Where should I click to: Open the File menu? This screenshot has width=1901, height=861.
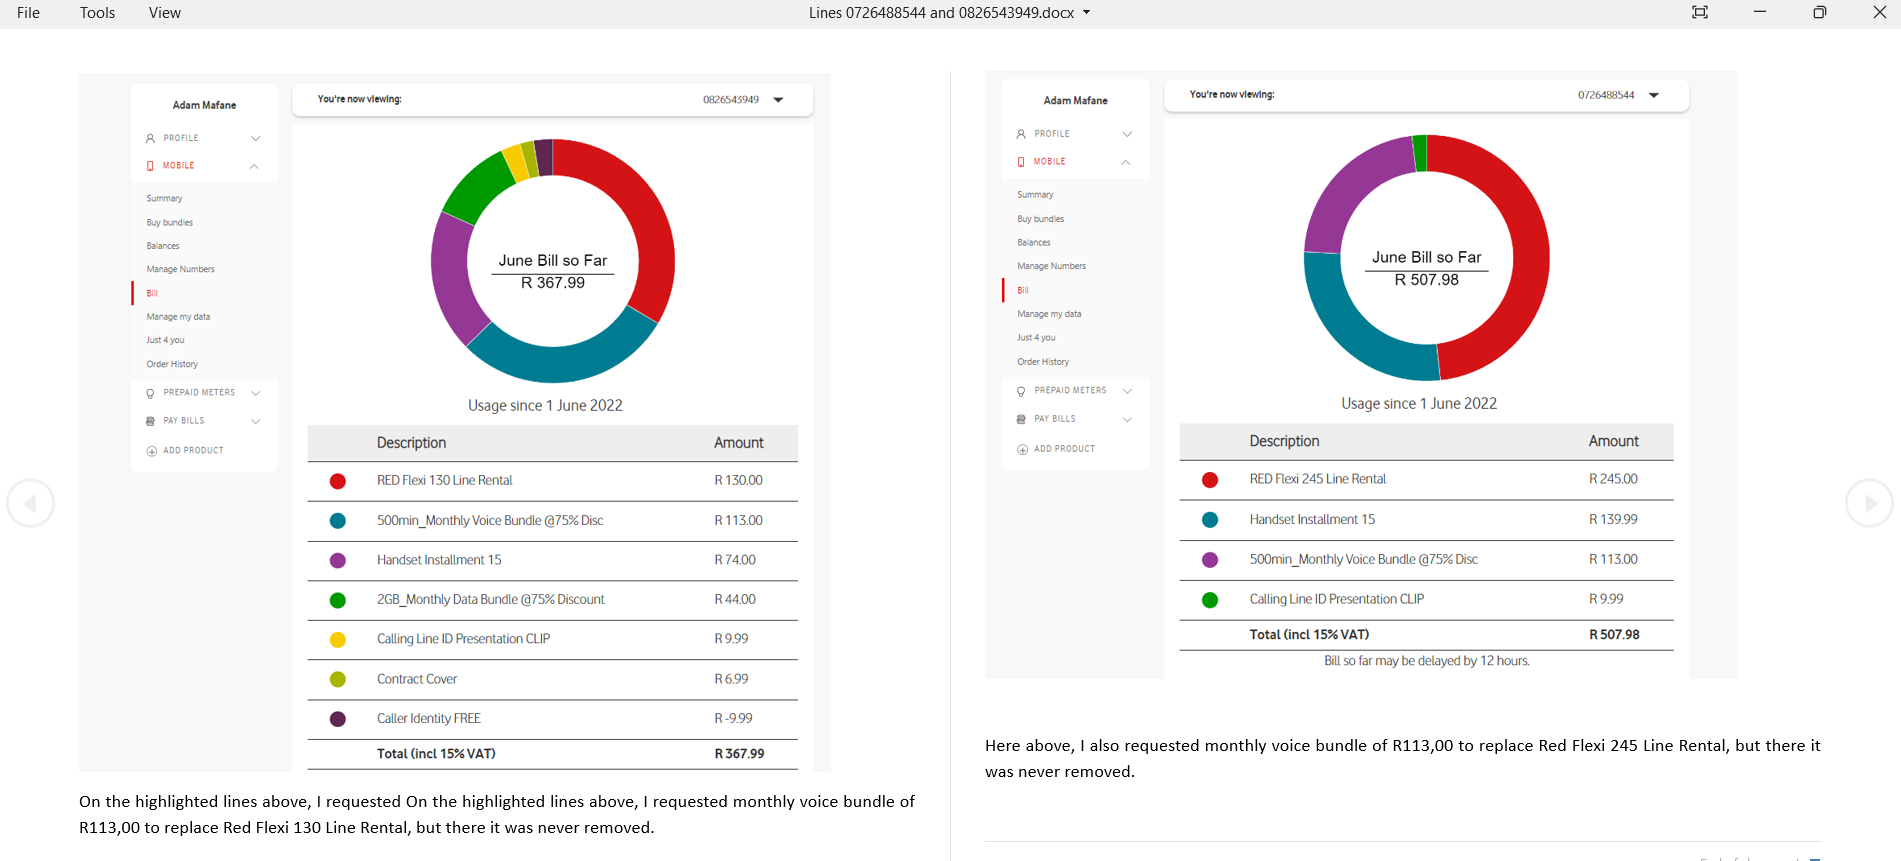click(29, 13)
